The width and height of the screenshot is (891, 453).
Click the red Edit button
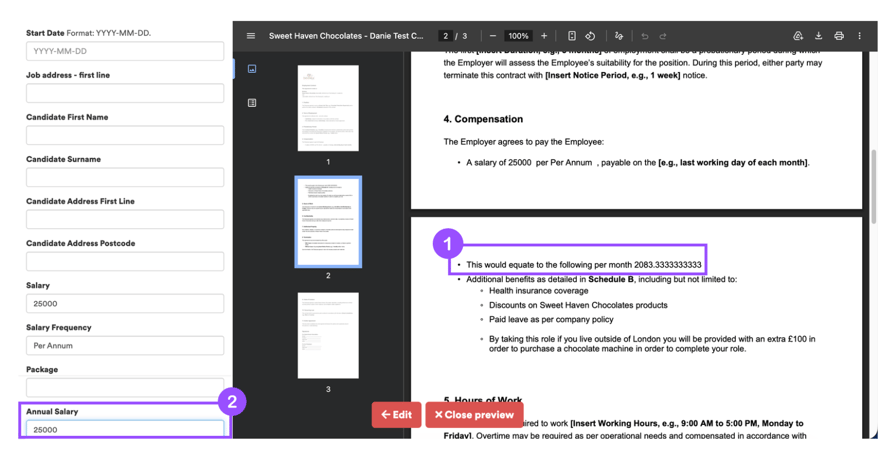(396, 415)
